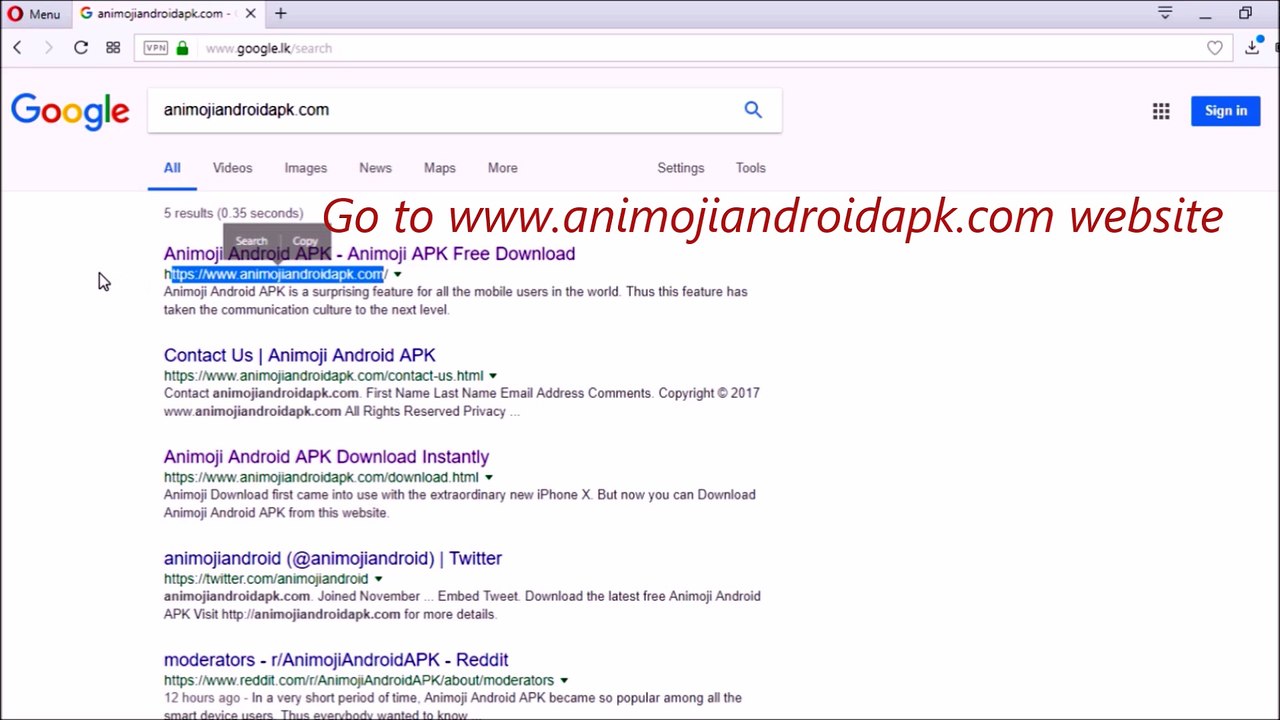Click the contact-us.html green URL text
Image resolution: width=1280 pixels, height=720 pixels.
click(324, 376)
